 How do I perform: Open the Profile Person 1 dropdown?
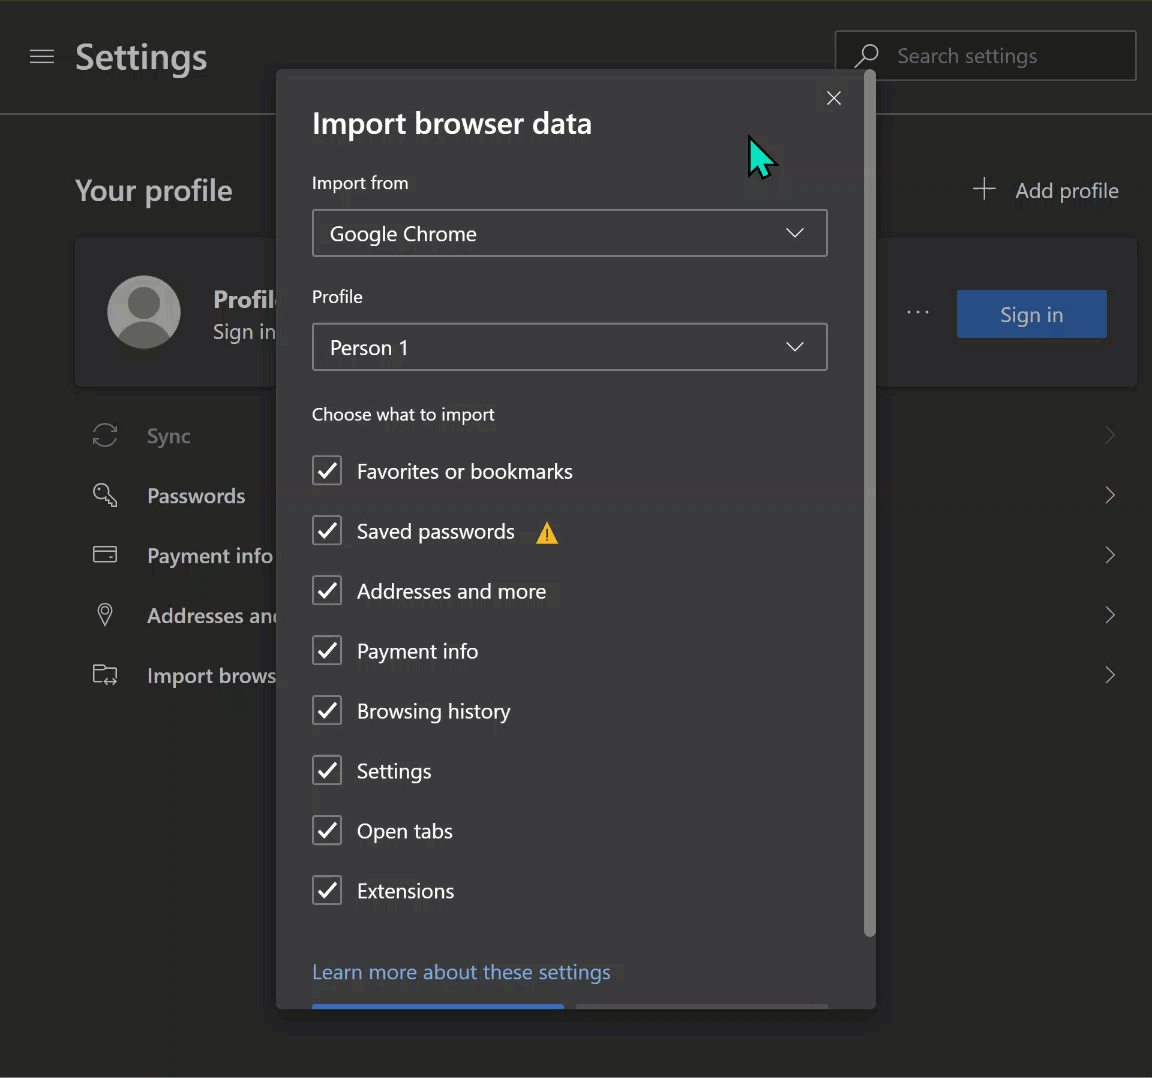click(x=569, y=347)
